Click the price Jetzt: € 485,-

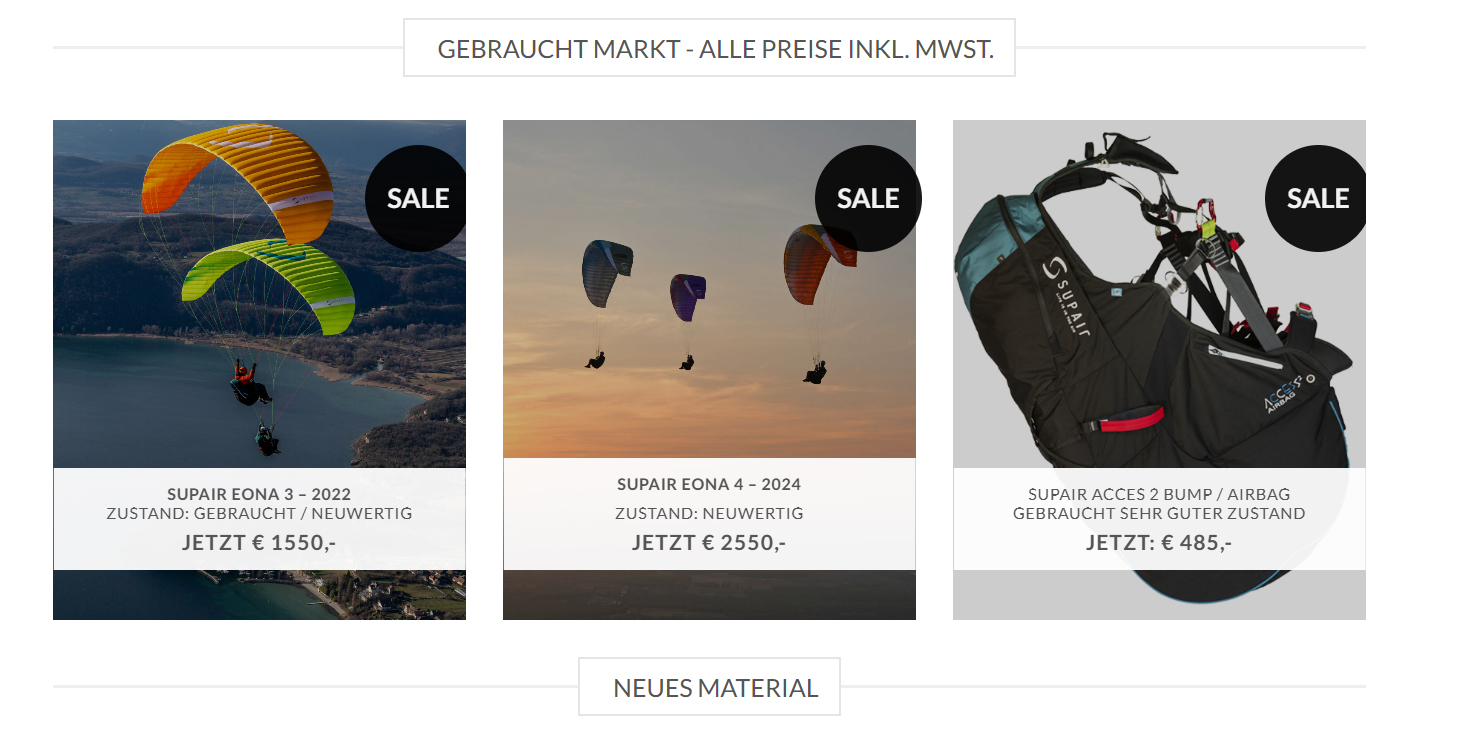(x=1159, y=543)
